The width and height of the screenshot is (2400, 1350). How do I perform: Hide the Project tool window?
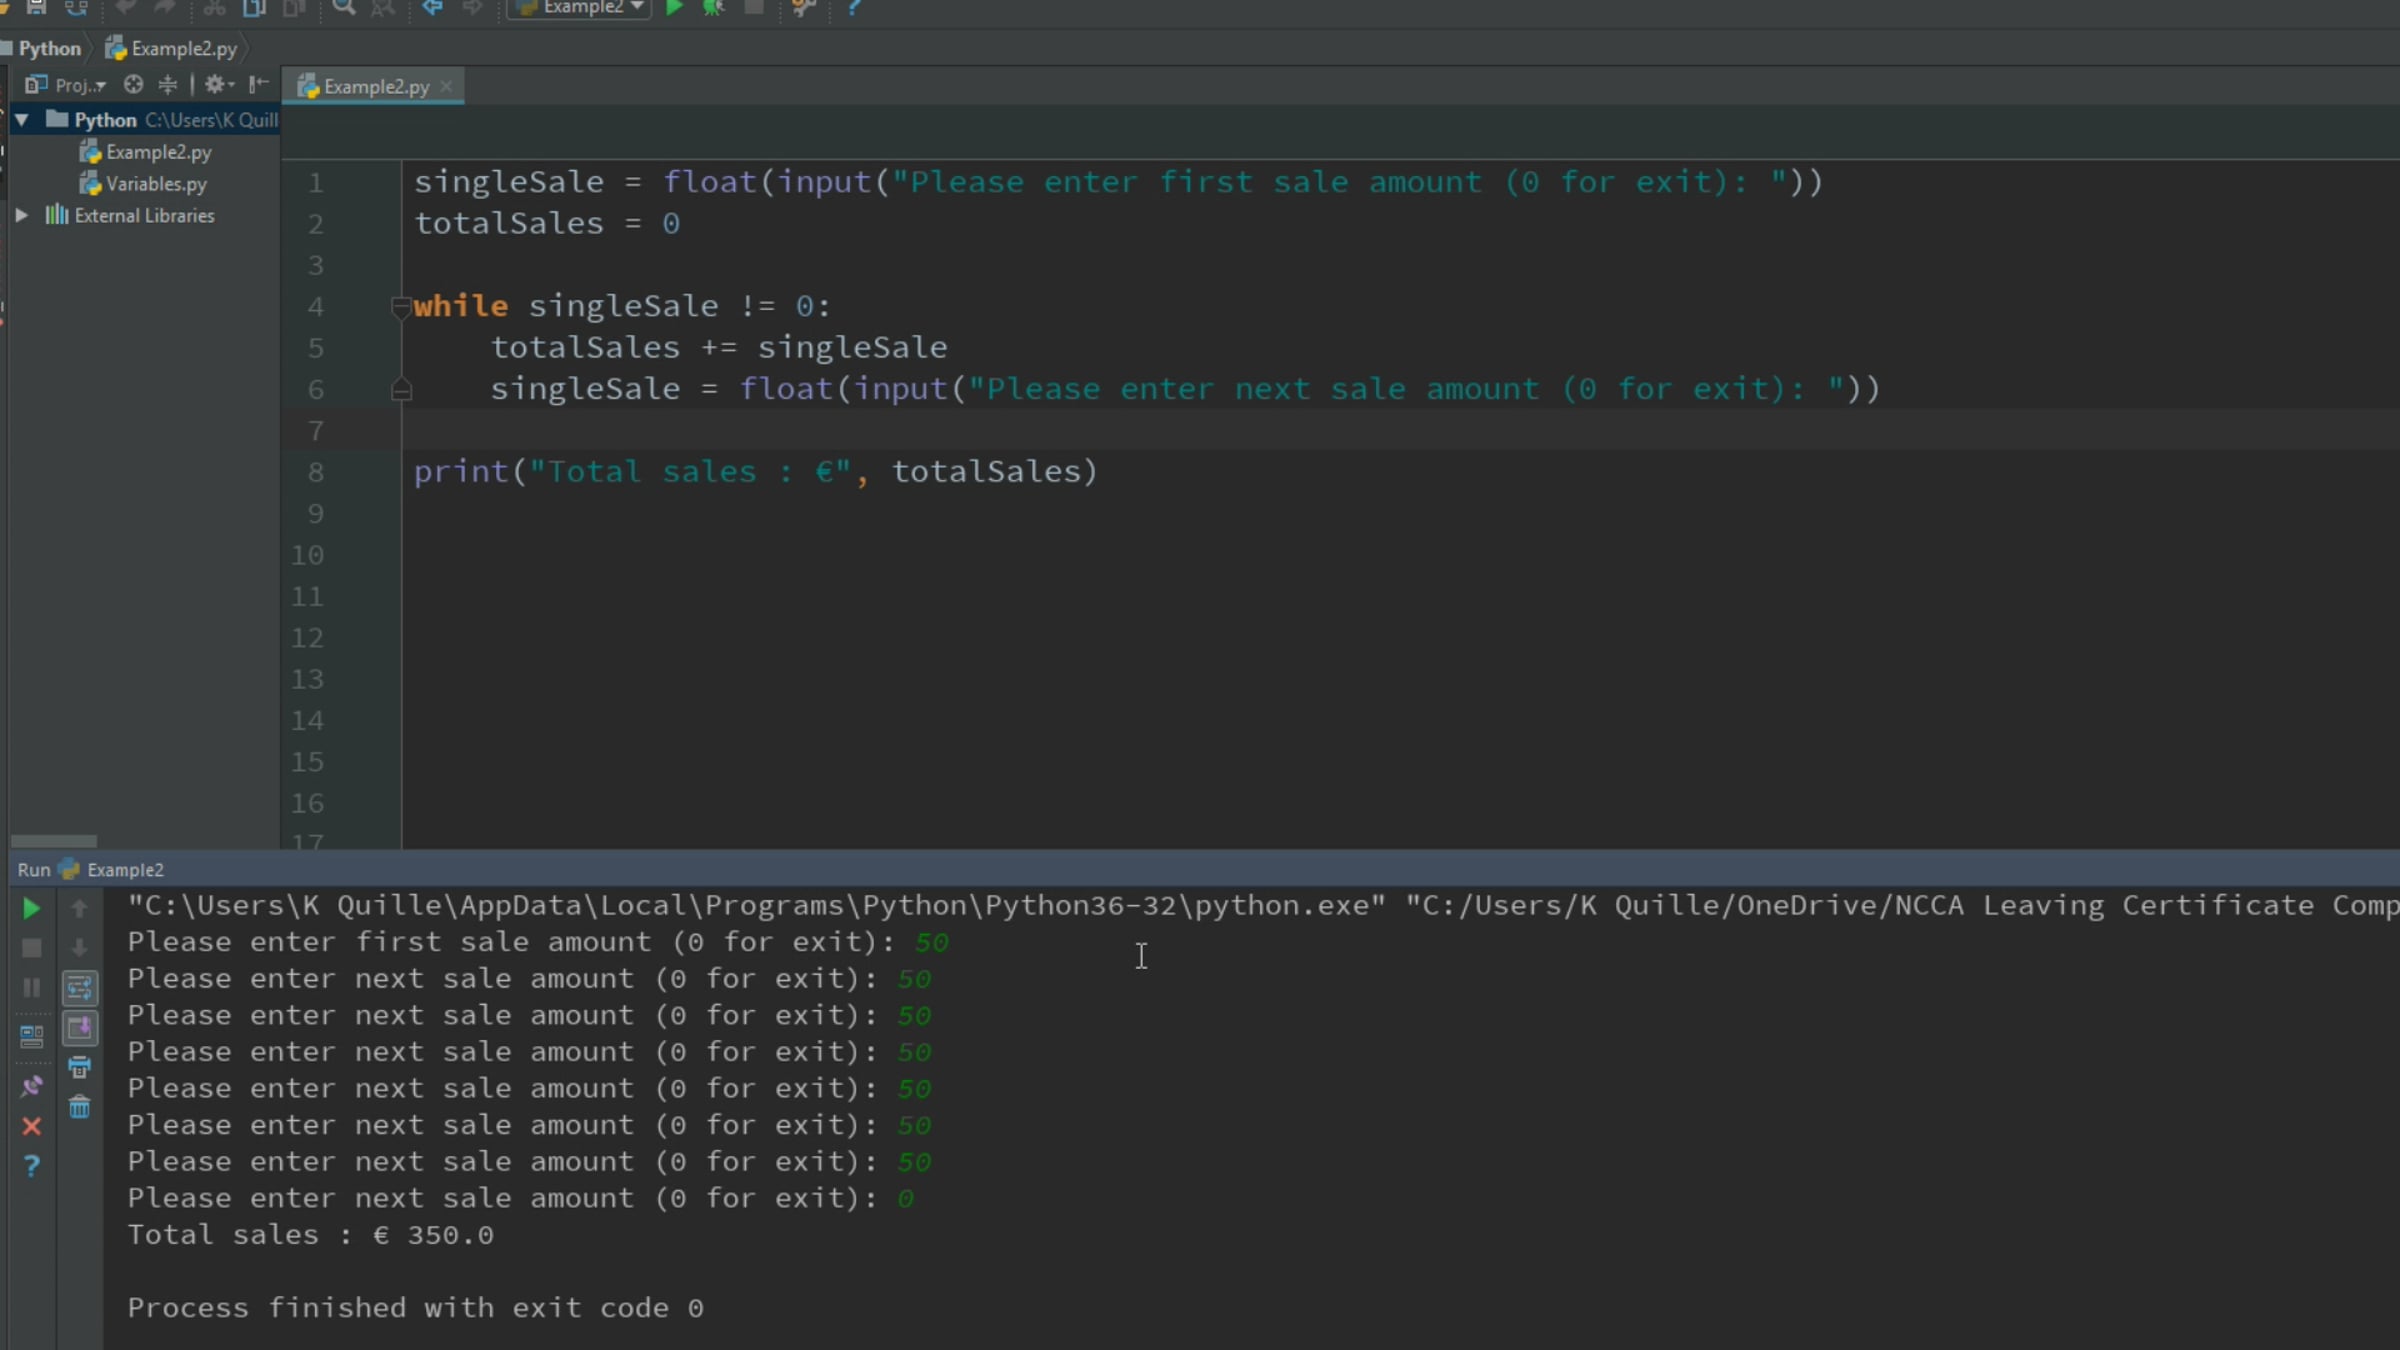[259, 85]
